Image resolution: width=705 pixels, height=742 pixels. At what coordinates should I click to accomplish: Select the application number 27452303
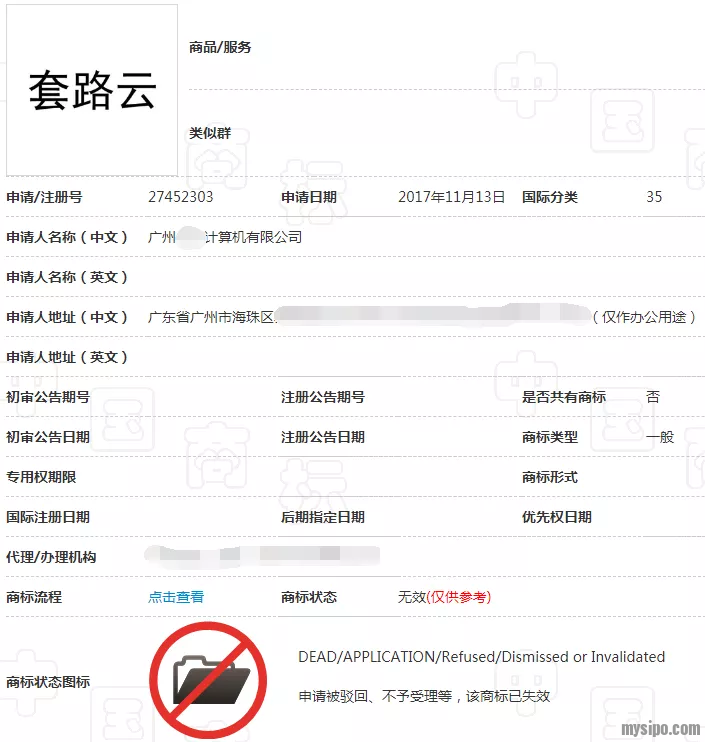[180, 197]
